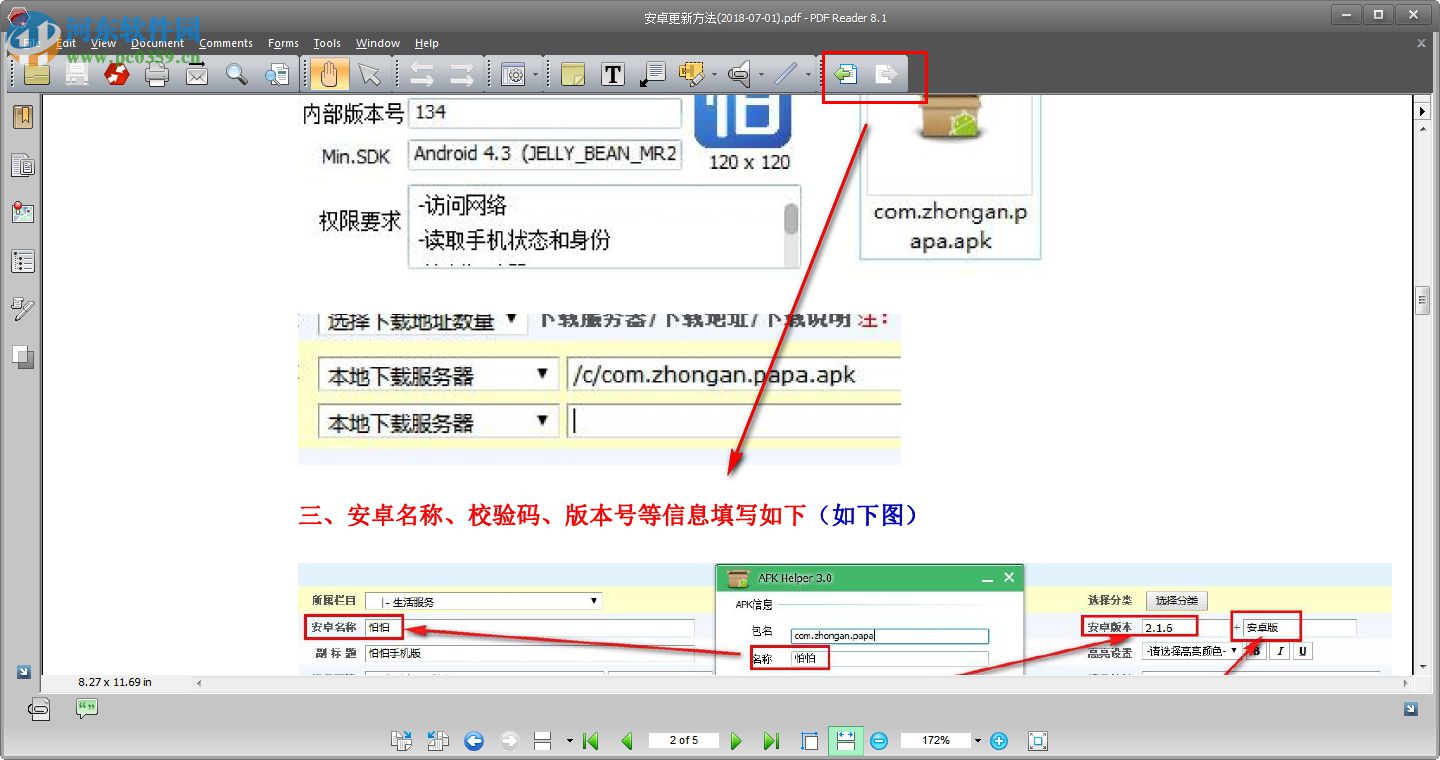
Task: Zoom in with the plus button
Action: pos(998,741)
